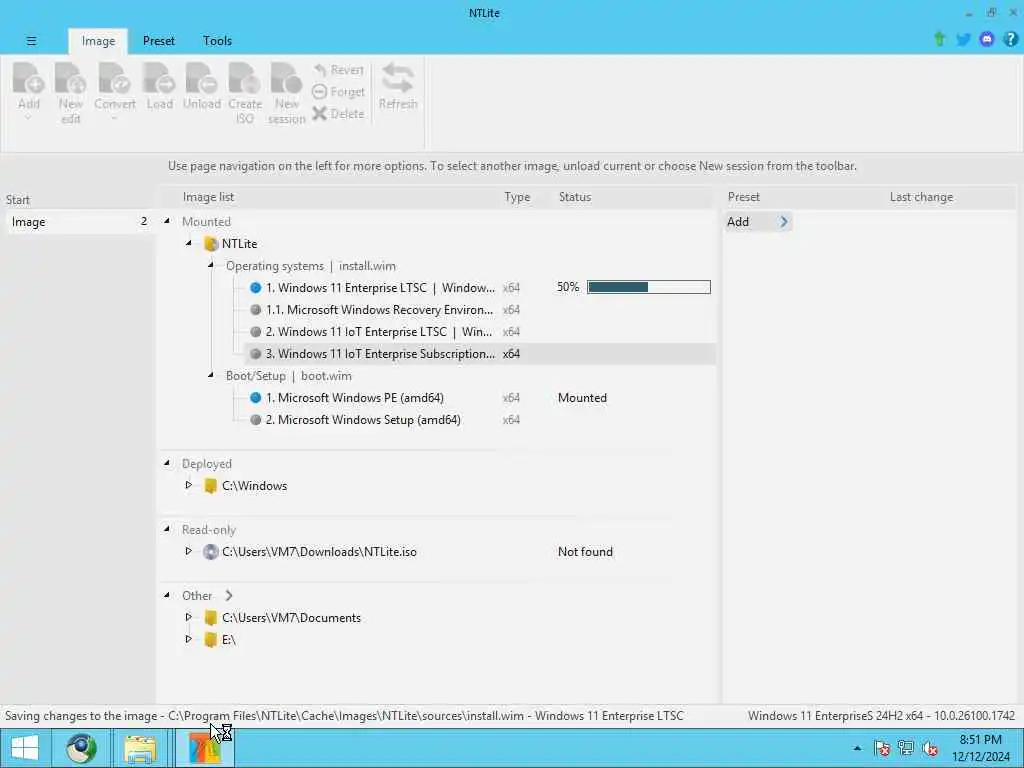Select blue dot of Microsoft Windows PE (amd64)

click(255, 398)
